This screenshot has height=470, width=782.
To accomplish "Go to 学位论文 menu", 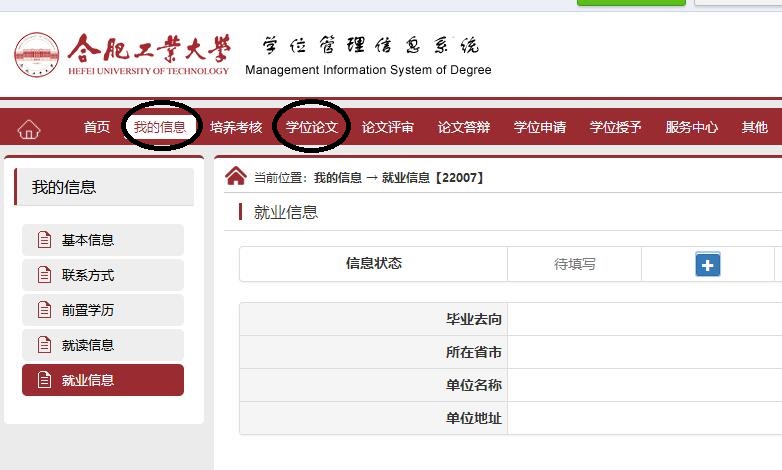I will (312, 128).
